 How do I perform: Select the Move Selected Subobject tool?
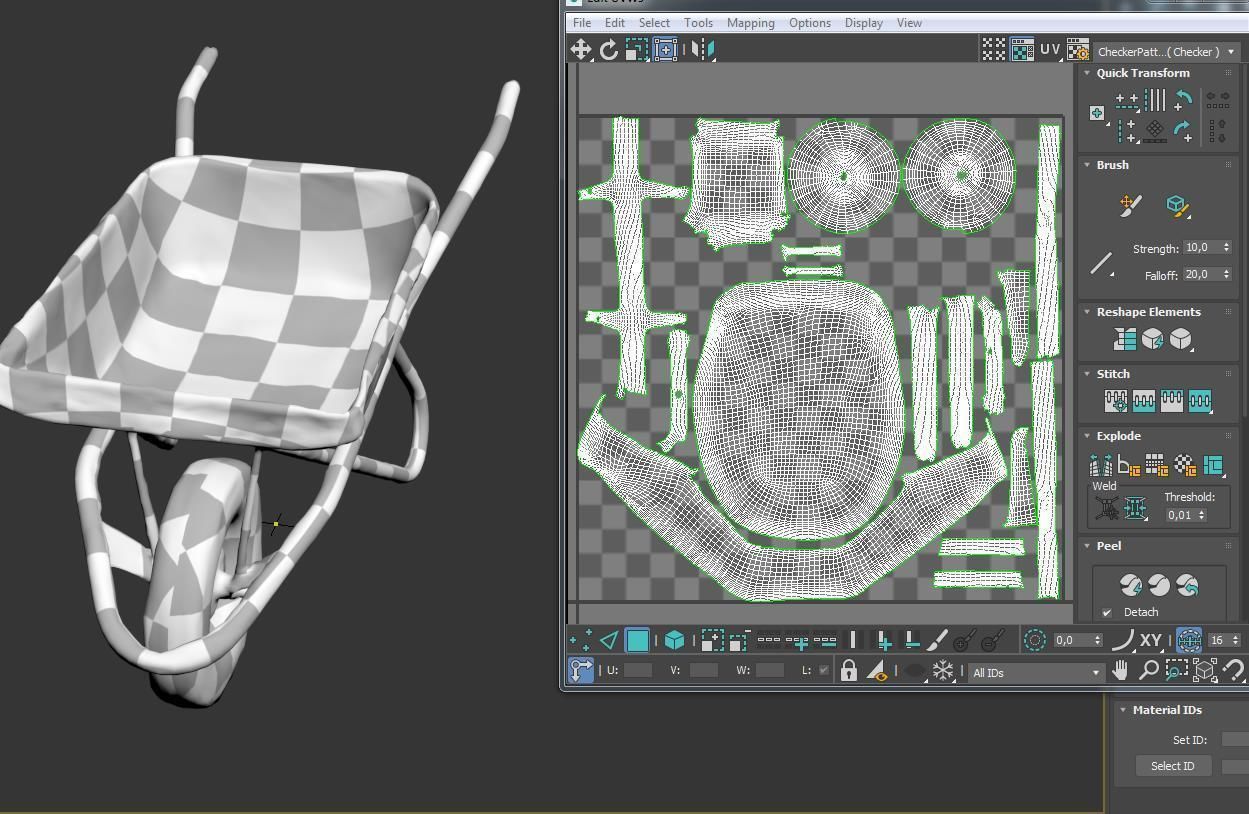tap(581, 49)
